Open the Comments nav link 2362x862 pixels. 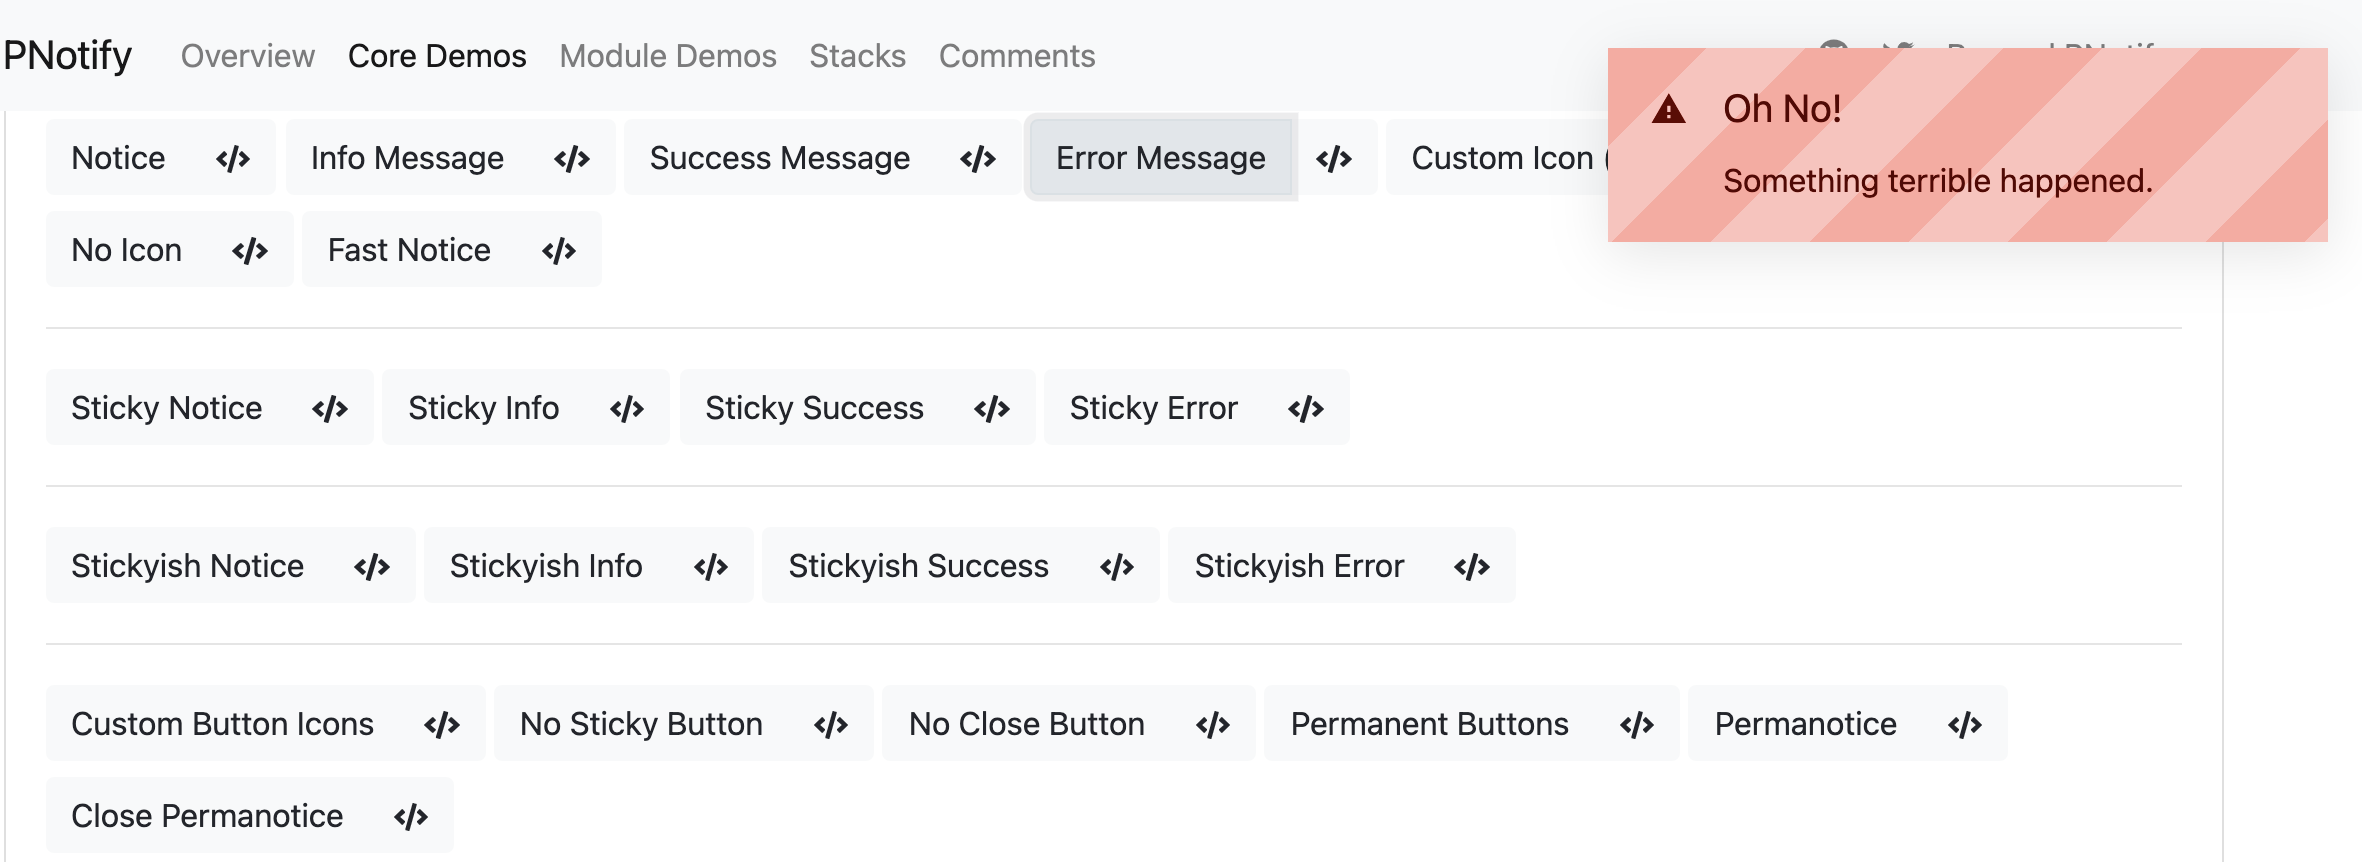1017,56
